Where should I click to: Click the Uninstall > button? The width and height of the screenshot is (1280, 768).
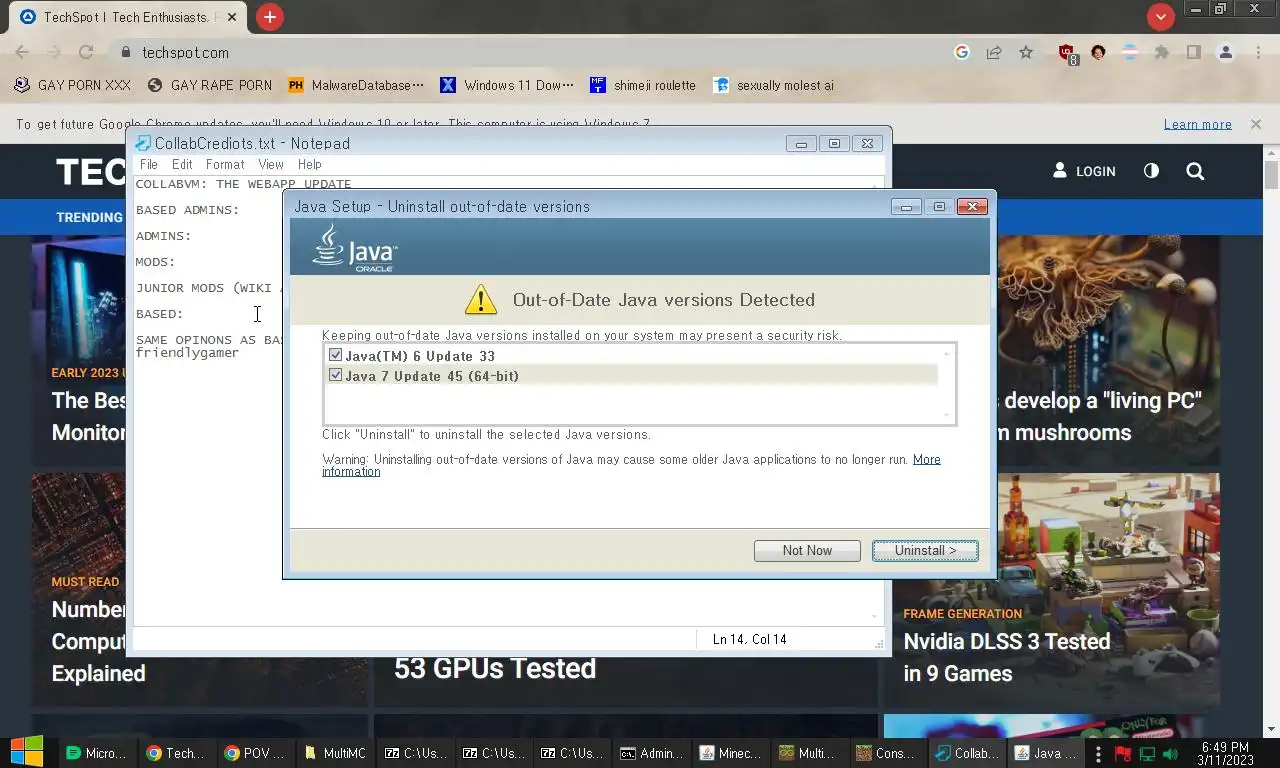[x=925, y=550]
